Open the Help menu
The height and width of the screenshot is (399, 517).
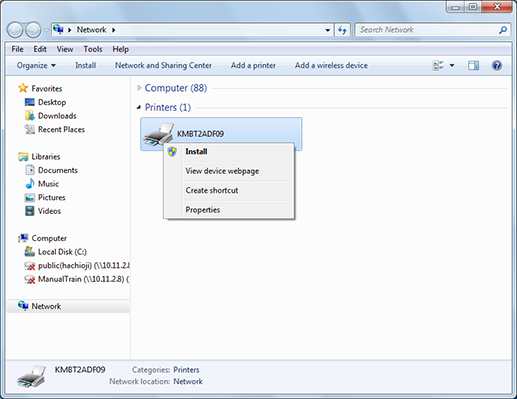120,49
